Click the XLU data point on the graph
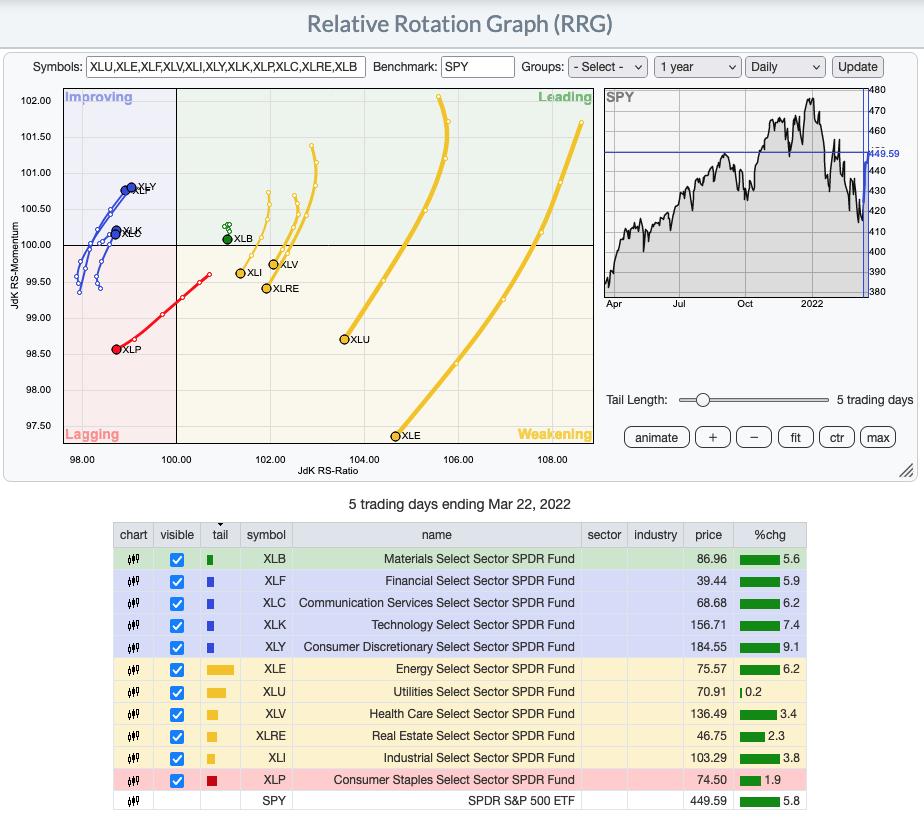 coord(345,340)
